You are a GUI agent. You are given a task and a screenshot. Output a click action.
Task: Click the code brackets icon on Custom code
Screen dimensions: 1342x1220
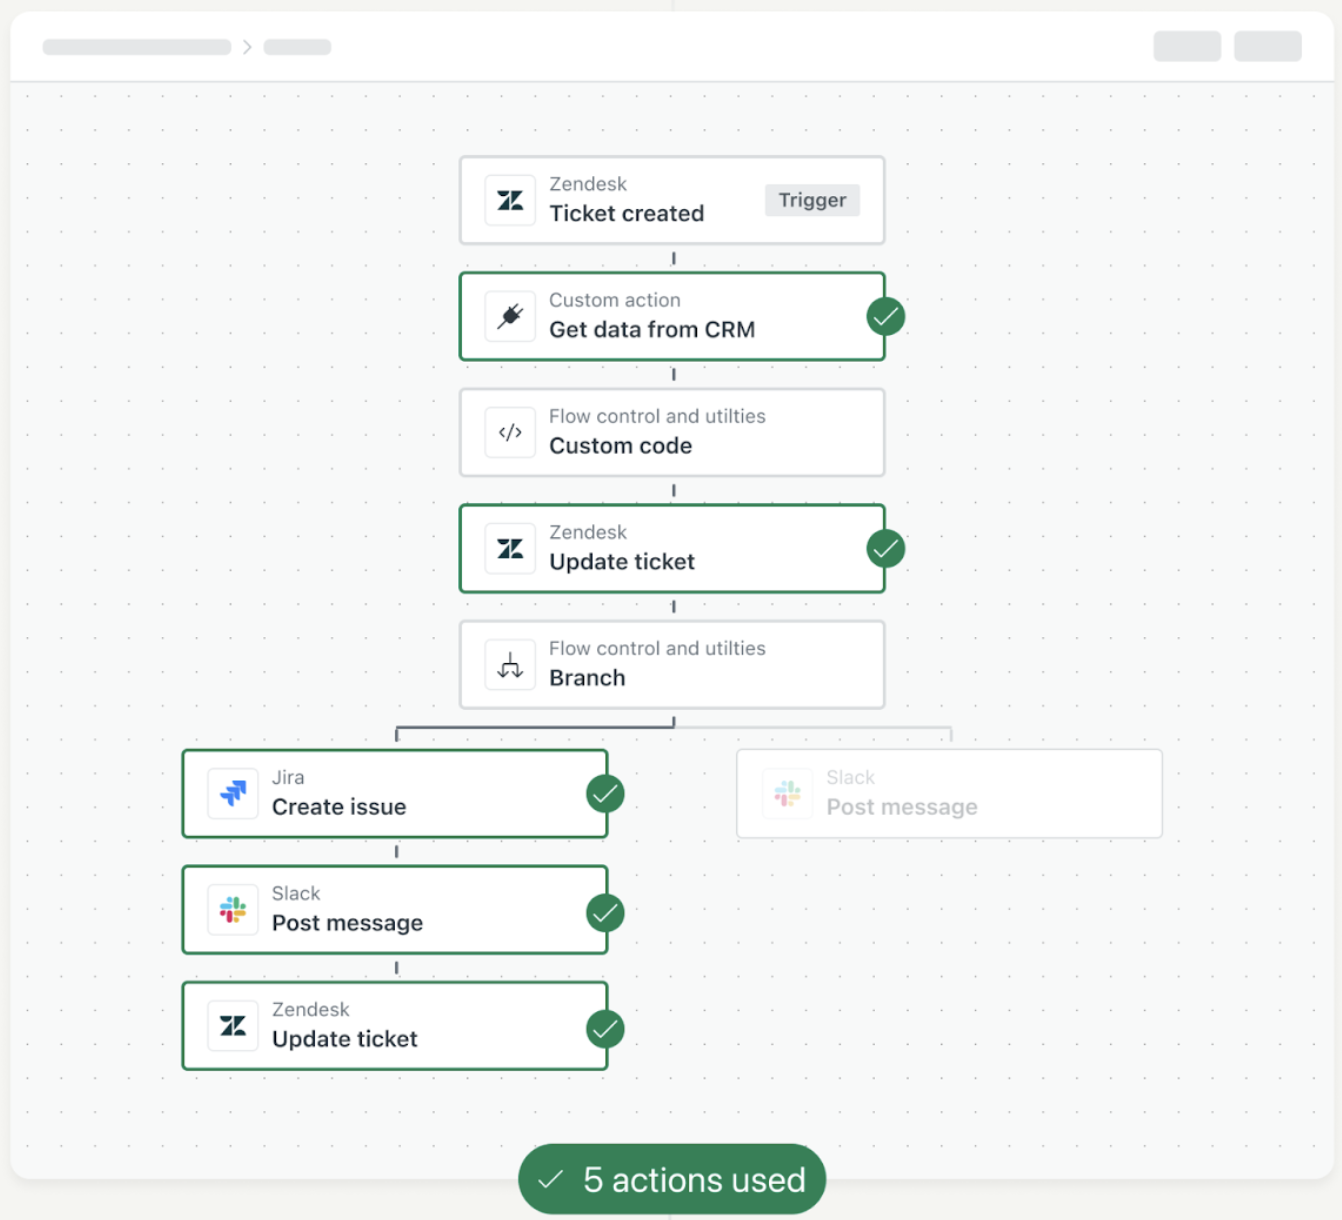tap(510, 432)
